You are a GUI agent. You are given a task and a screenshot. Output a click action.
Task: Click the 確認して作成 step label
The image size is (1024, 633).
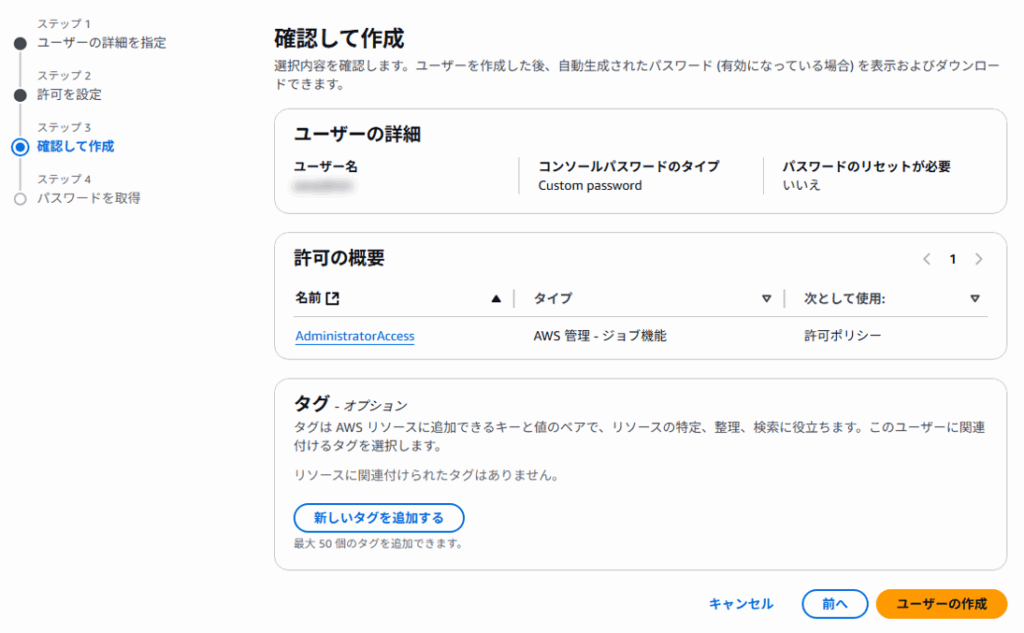(x=76, y=147)
